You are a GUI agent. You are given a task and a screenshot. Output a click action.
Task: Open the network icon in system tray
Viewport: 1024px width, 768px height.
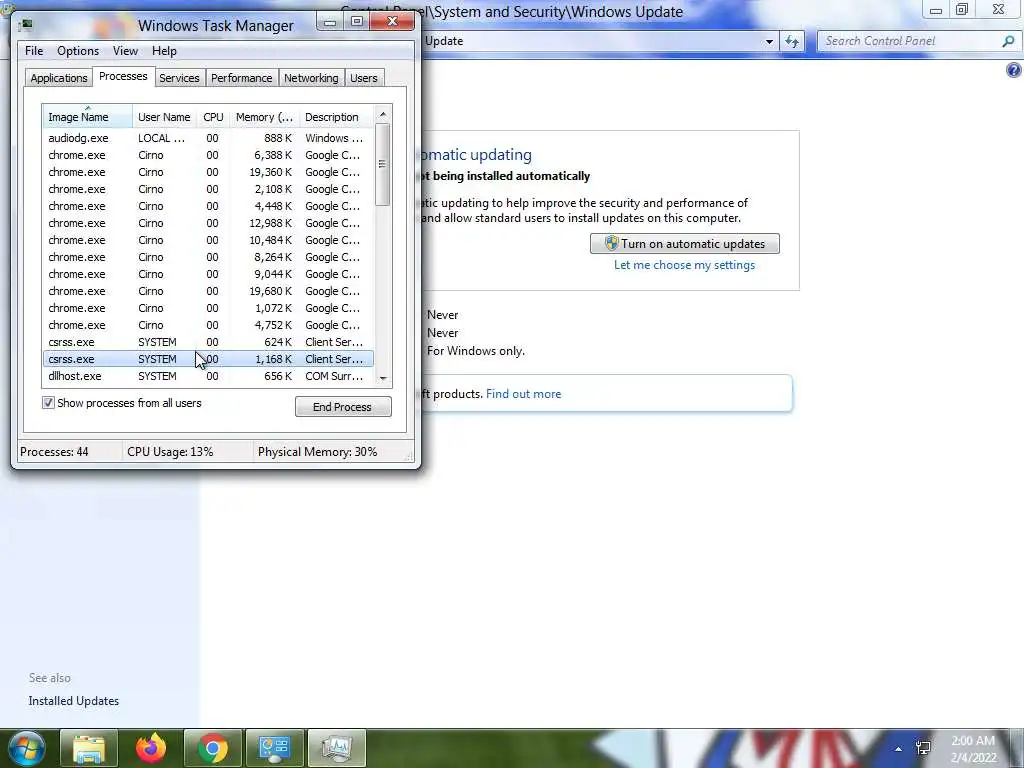pyautogui.click(x=923, y=748)
